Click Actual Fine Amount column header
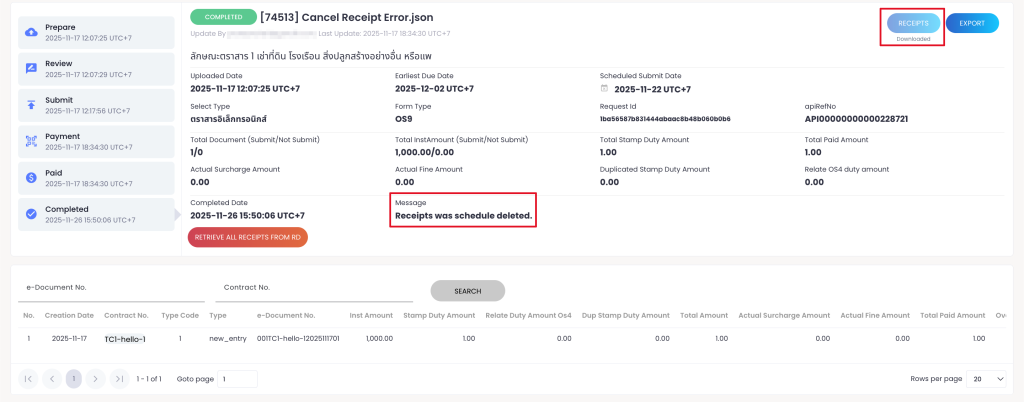This screenshot has width=1024, height=402. (875, 315)
